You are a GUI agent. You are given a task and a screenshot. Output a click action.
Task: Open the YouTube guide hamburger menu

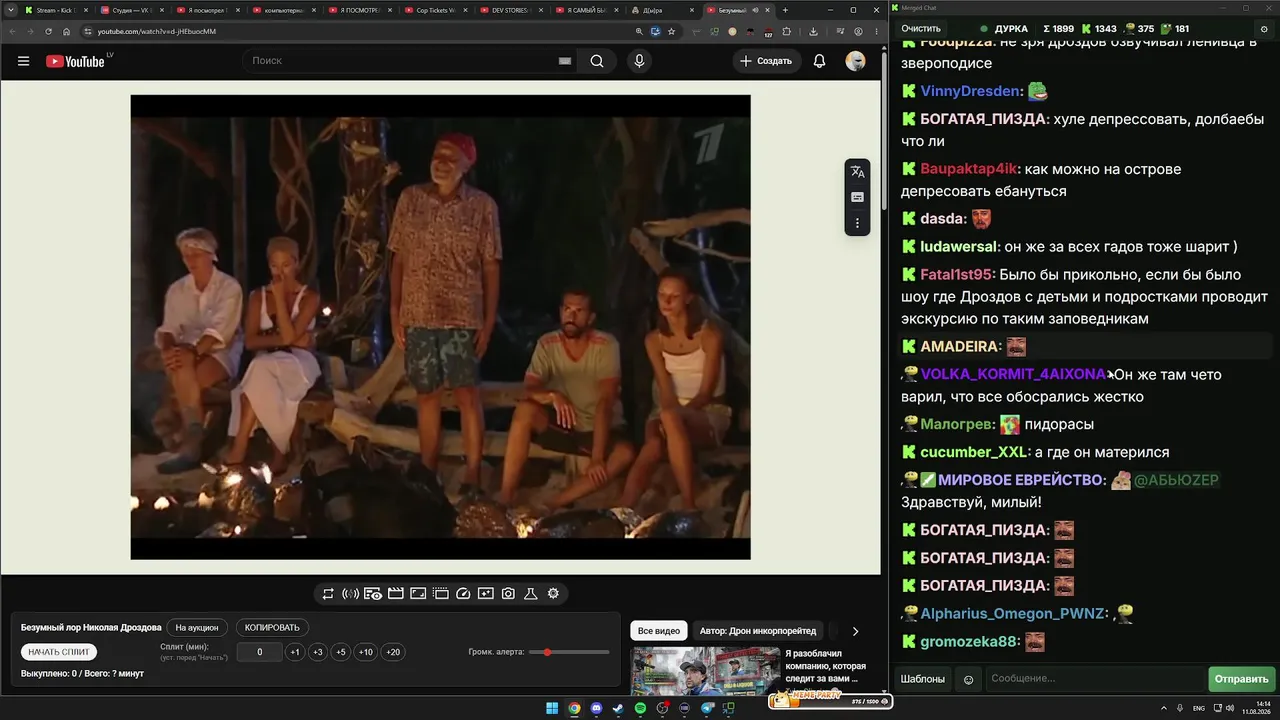(x=23, y=61)
